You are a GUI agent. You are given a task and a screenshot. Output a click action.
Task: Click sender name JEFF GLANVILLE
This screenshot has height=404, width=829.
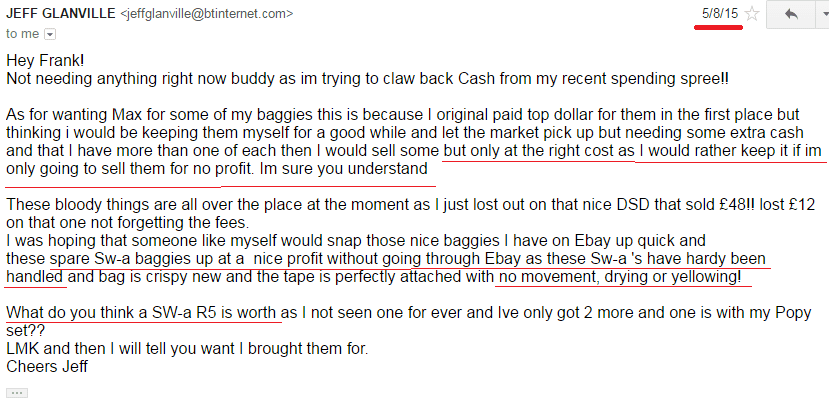tap(60, 14)
